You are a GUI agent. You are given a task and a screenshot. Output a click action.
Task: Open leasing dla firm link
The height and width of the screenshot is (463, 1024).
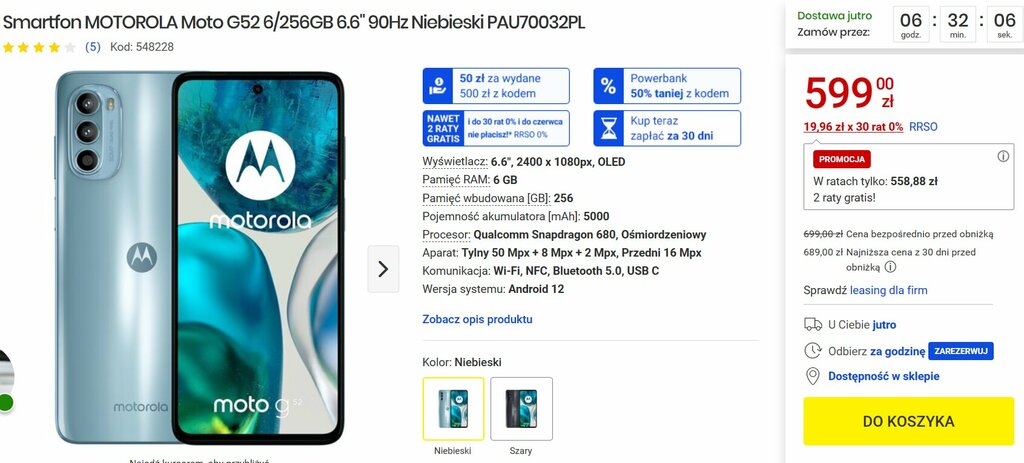click(888, 290)
